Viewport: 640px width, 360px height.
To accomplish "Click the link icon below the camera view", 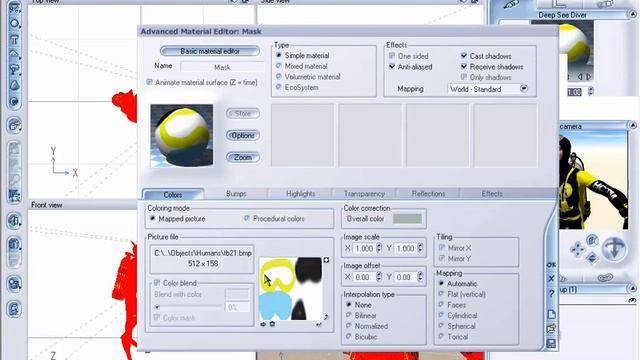I will click(605, 278).
